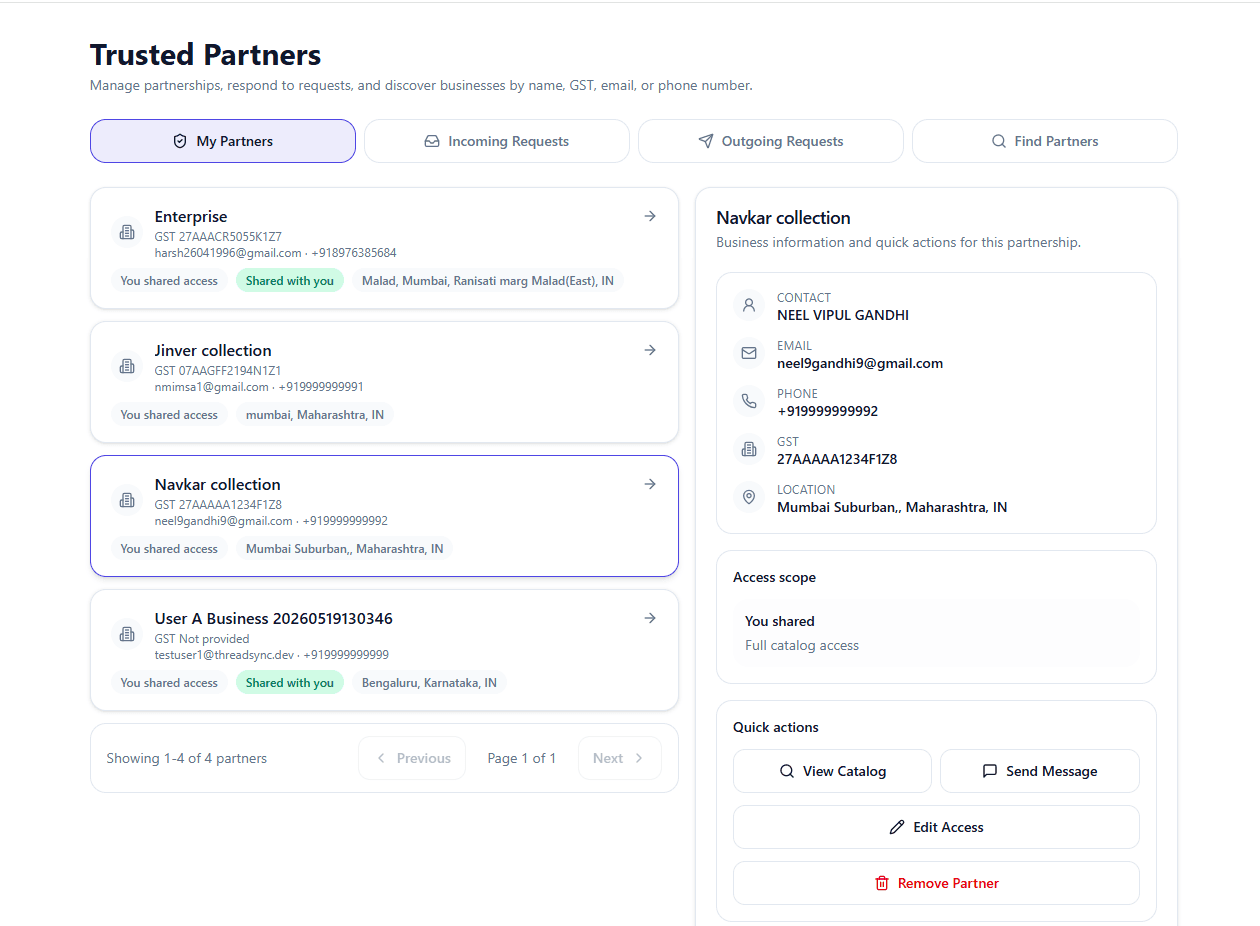Click the building icon on Jinver collection card
This screenshot has height=926, width=1260.
coord(127,366)
